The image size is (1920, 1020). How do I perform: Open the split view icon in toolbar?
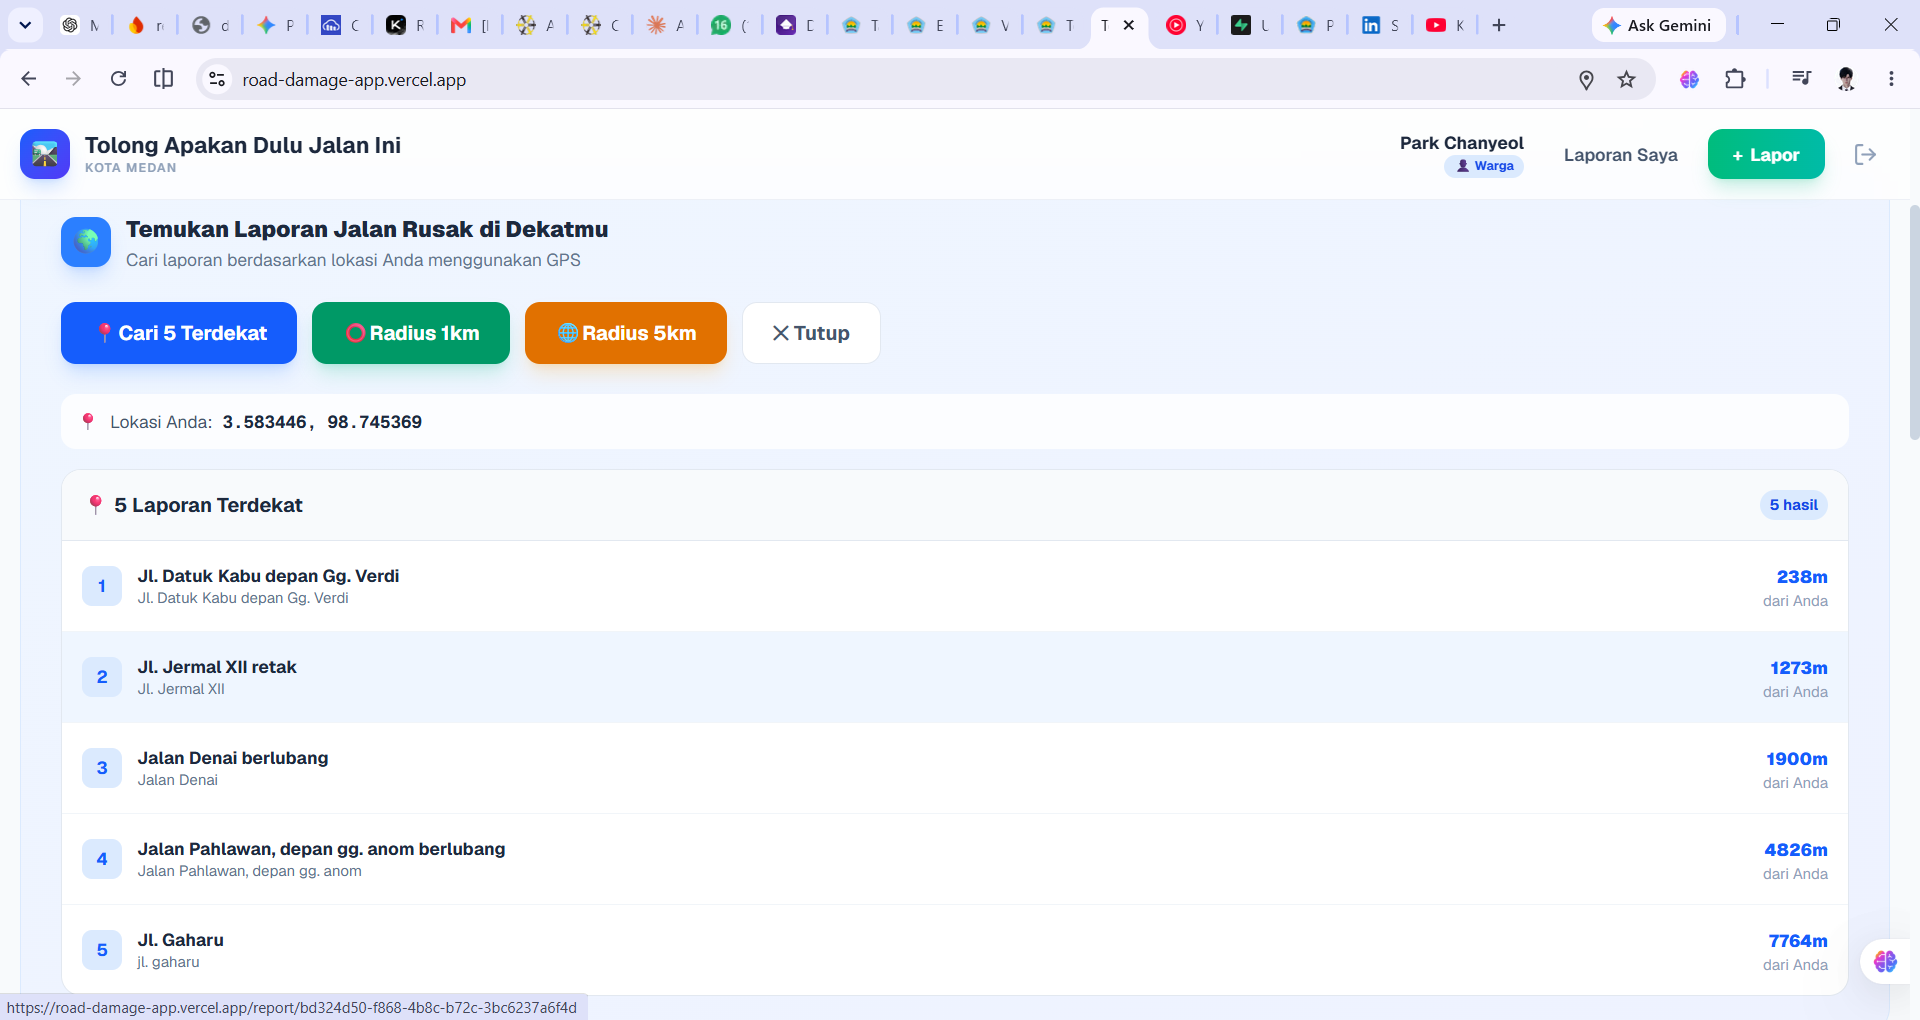(x=163, y=79)
